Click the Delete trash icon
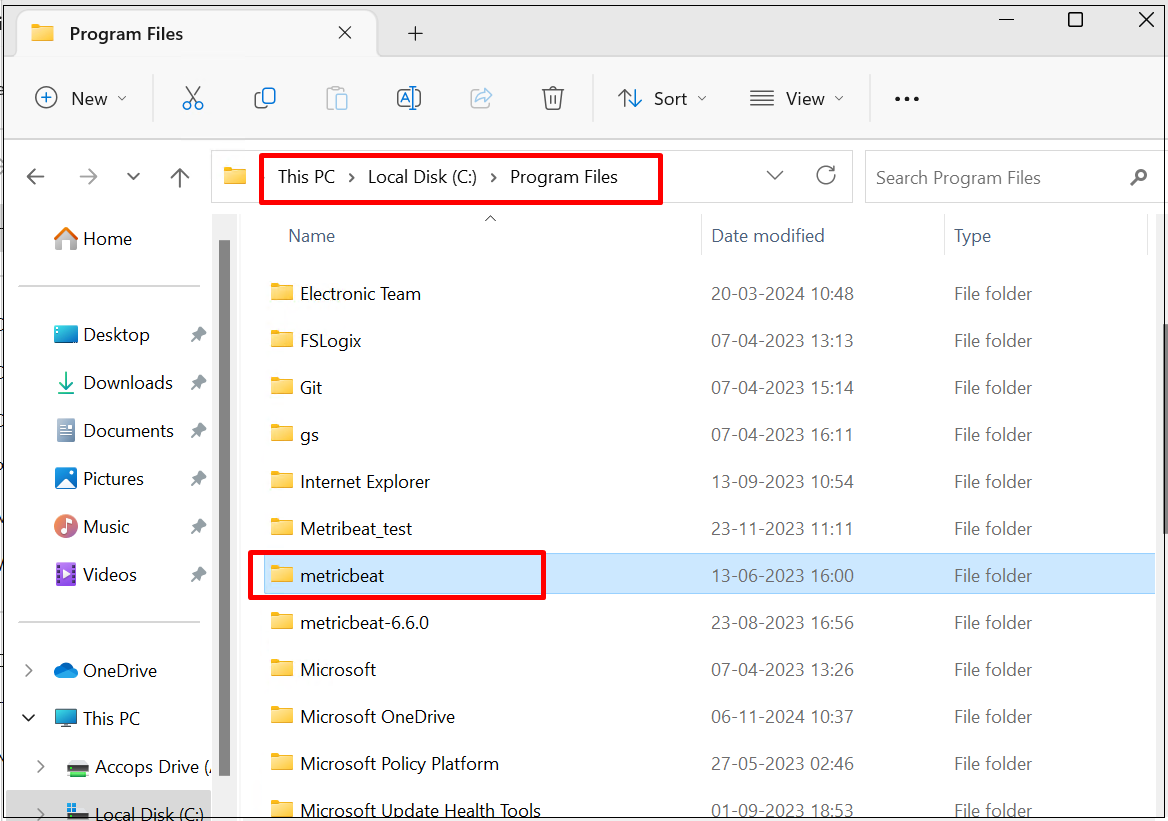 [x=552, y=98]
